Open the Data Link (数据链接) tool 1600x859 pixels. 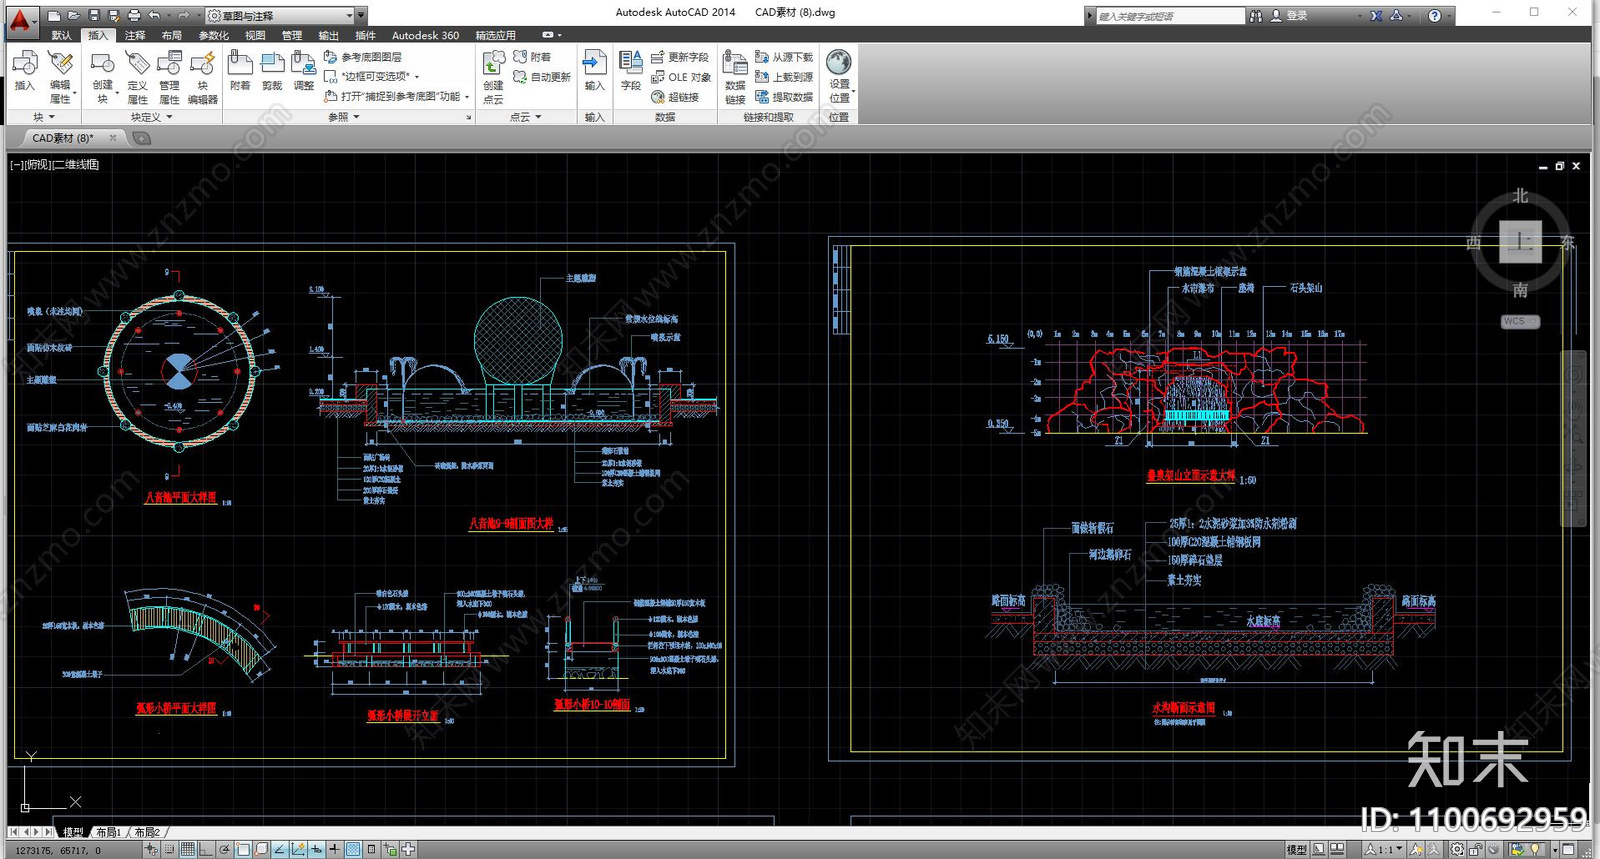coord(735,76)
